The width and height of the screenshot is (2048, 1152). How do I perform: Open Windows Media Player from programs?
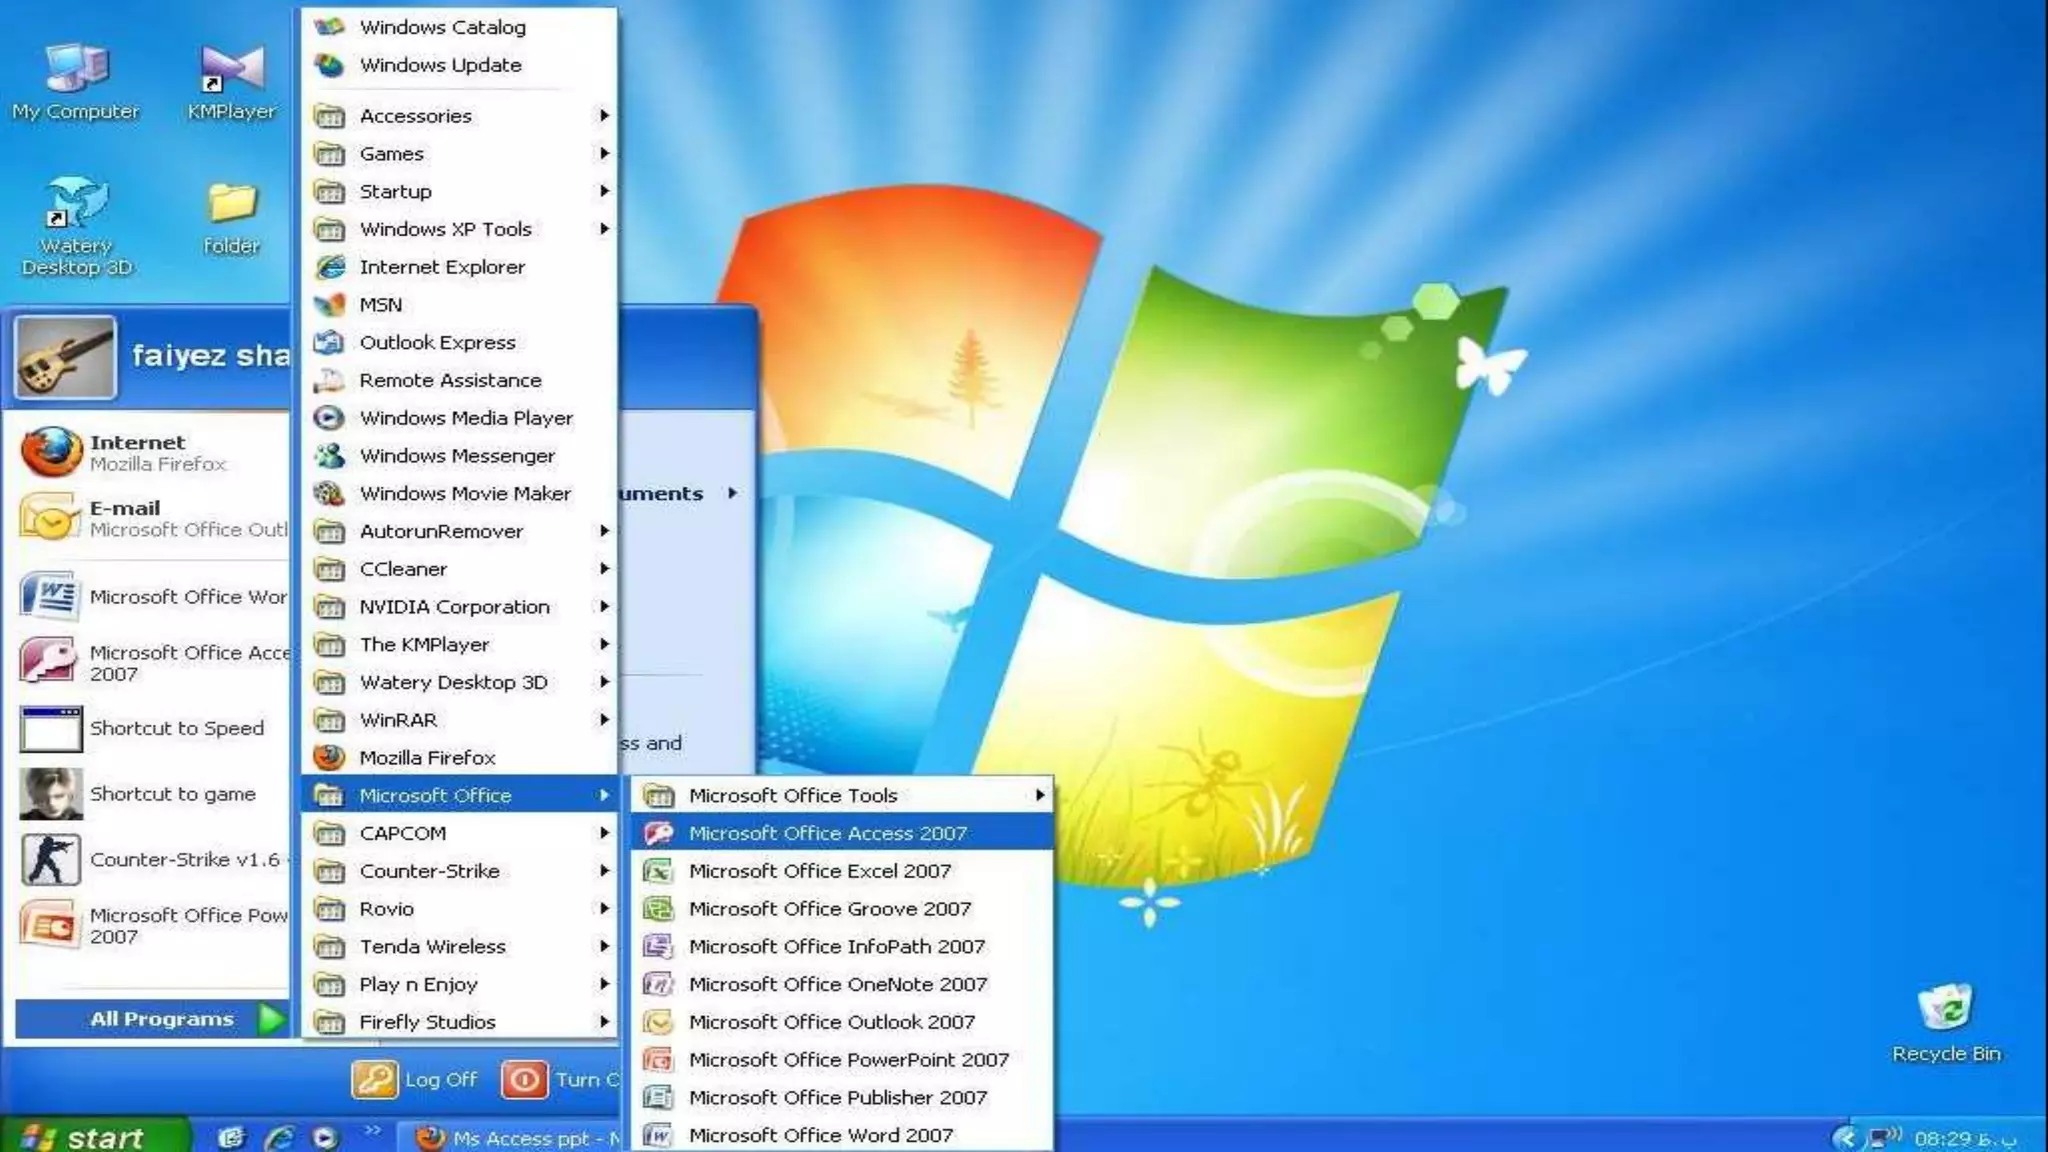[x=465, y=418]
